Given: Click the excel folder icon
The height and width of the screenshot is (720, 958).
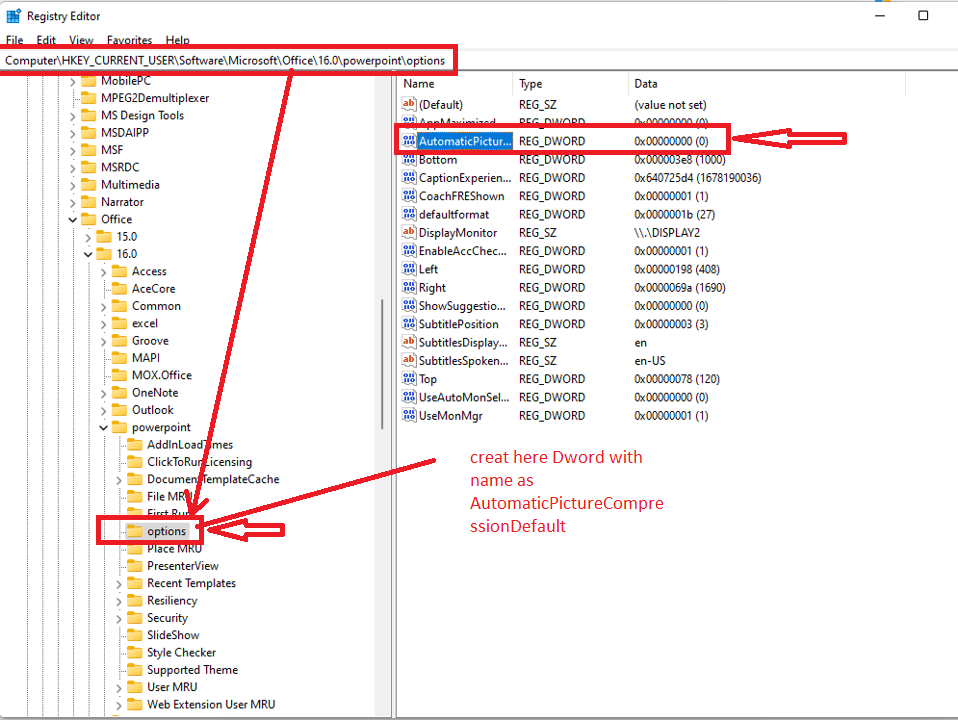Looking at the screenshot, I should tap(120, 323).
